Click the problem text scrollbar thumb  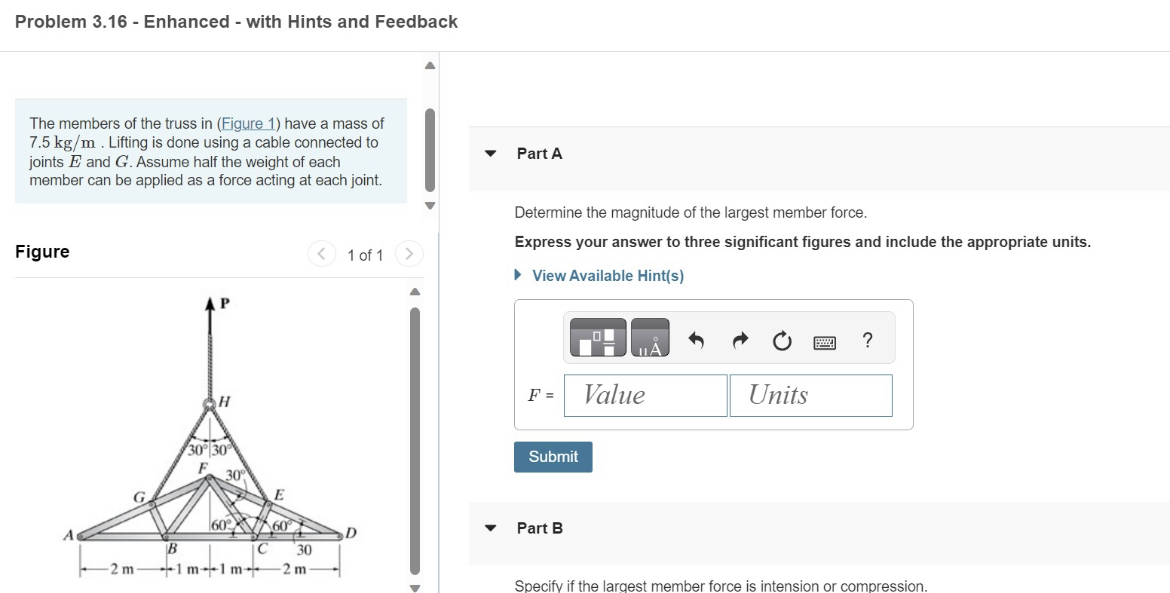point(429,150)
